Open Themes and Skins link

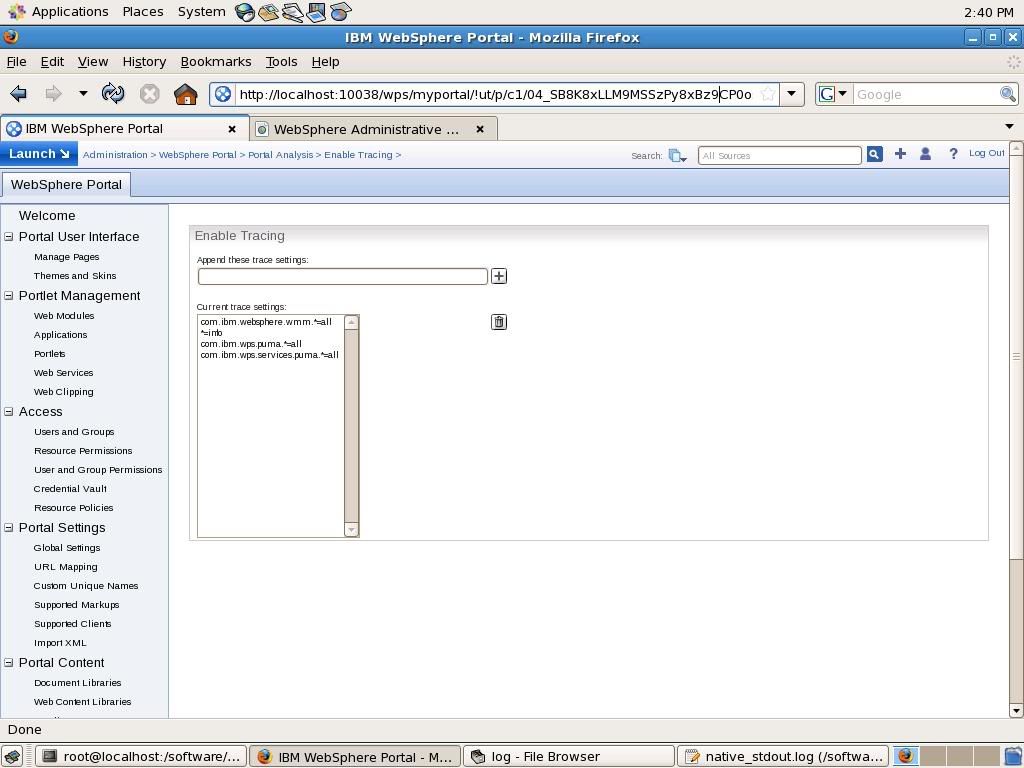pyautogui.click(x=75, y=276)
